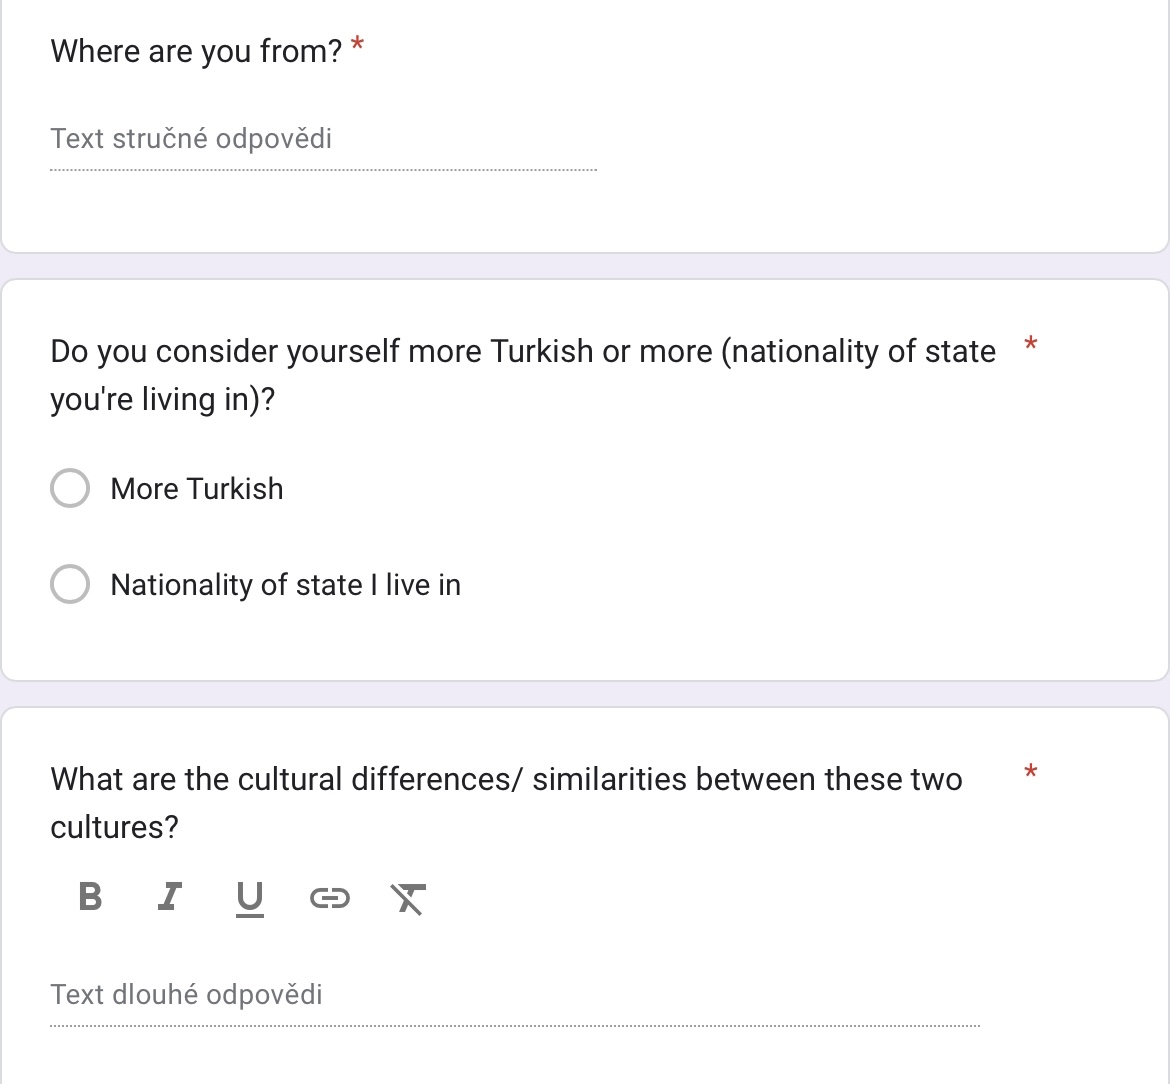Click the Nationality of state I live in label
Viewport: 1170px width, 1084px height.
286,585
